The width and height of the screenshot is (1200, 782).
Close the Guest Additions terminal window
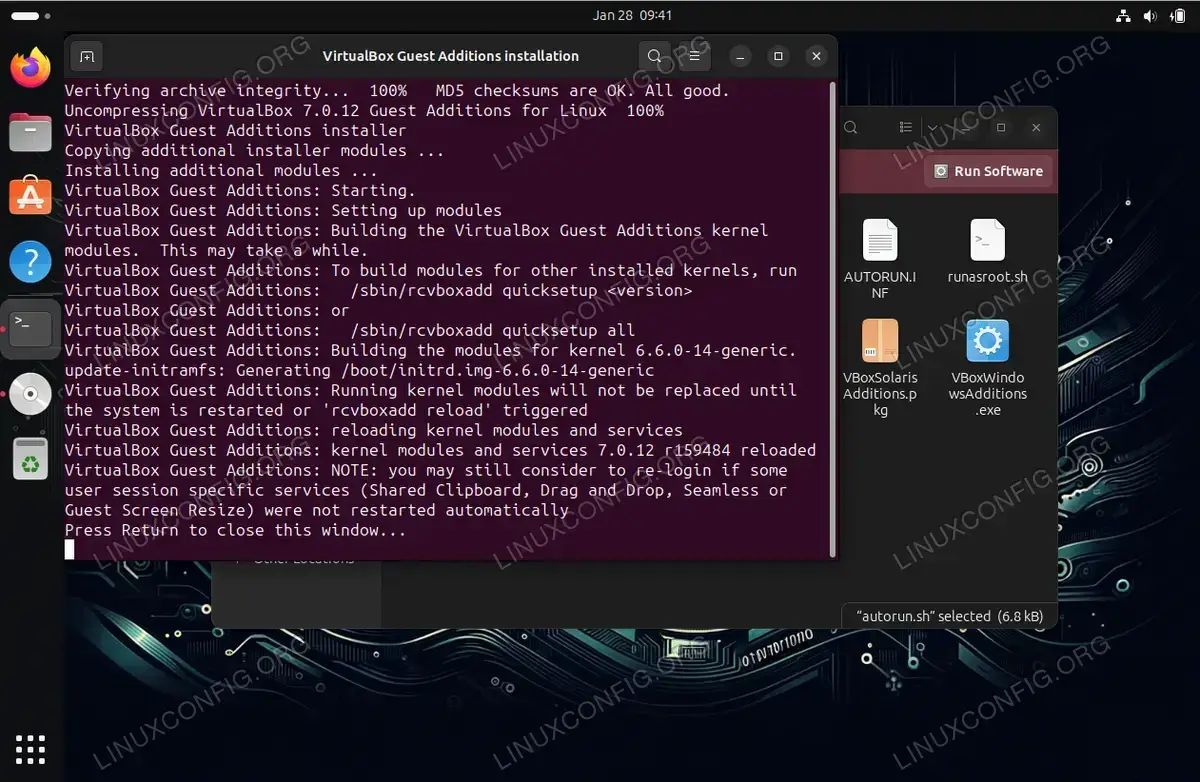tap(816, 56)
